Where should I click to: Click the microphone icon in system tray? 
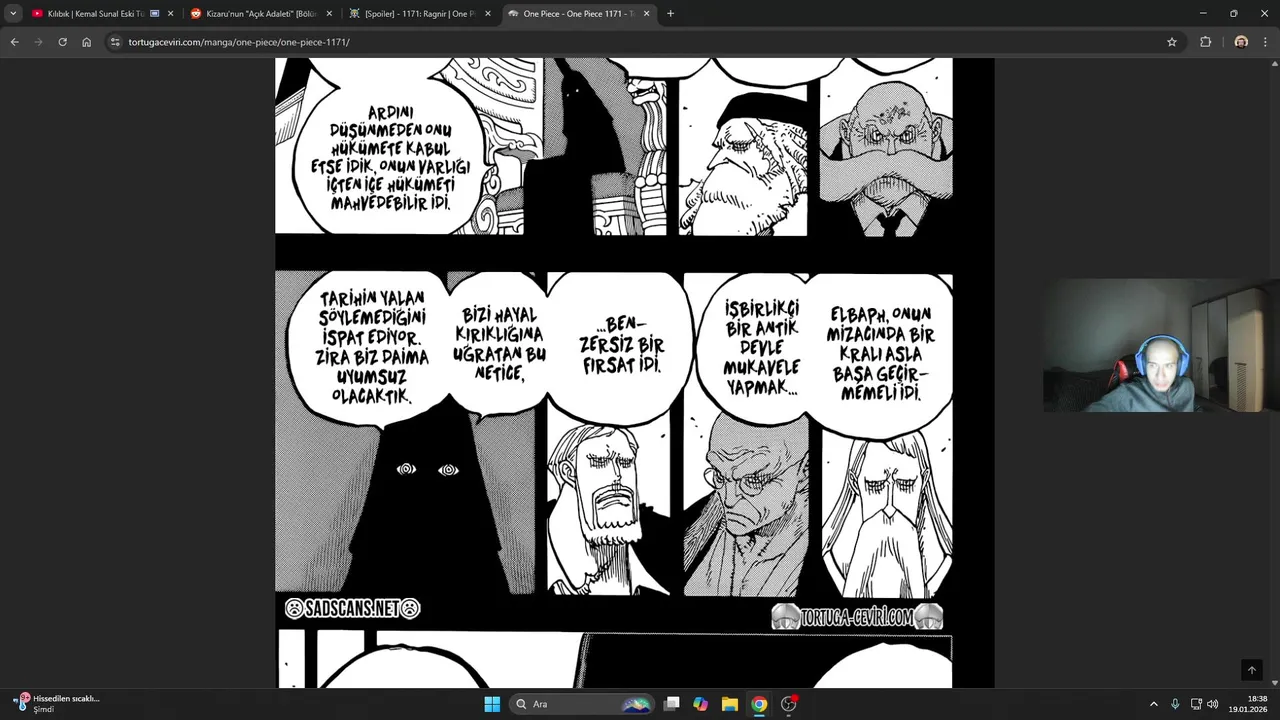(1175, 704)
